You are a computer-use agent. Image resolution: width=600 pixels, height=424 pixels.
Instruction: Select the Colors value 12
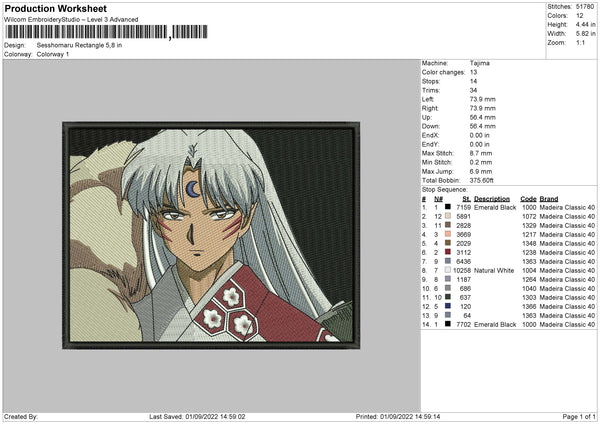point(580,16)
